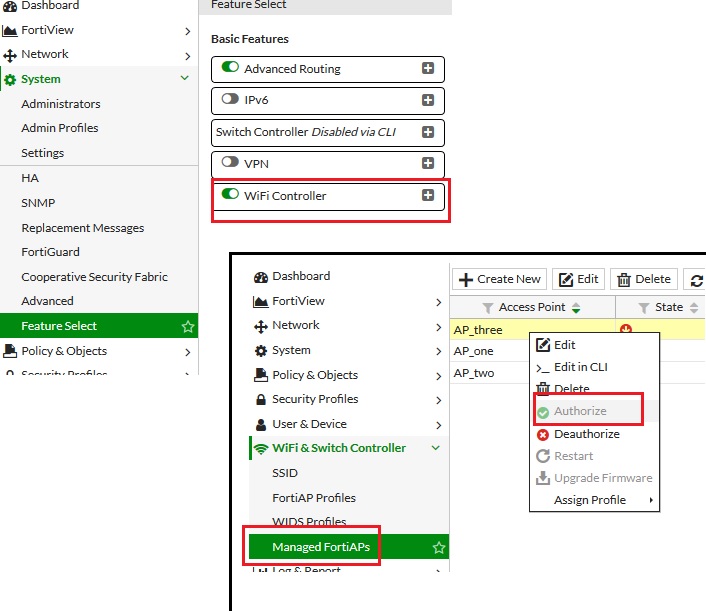Collapse the WiFi & Switch Controller chevron
Screen dimensions: 706x611
[435, 448]
